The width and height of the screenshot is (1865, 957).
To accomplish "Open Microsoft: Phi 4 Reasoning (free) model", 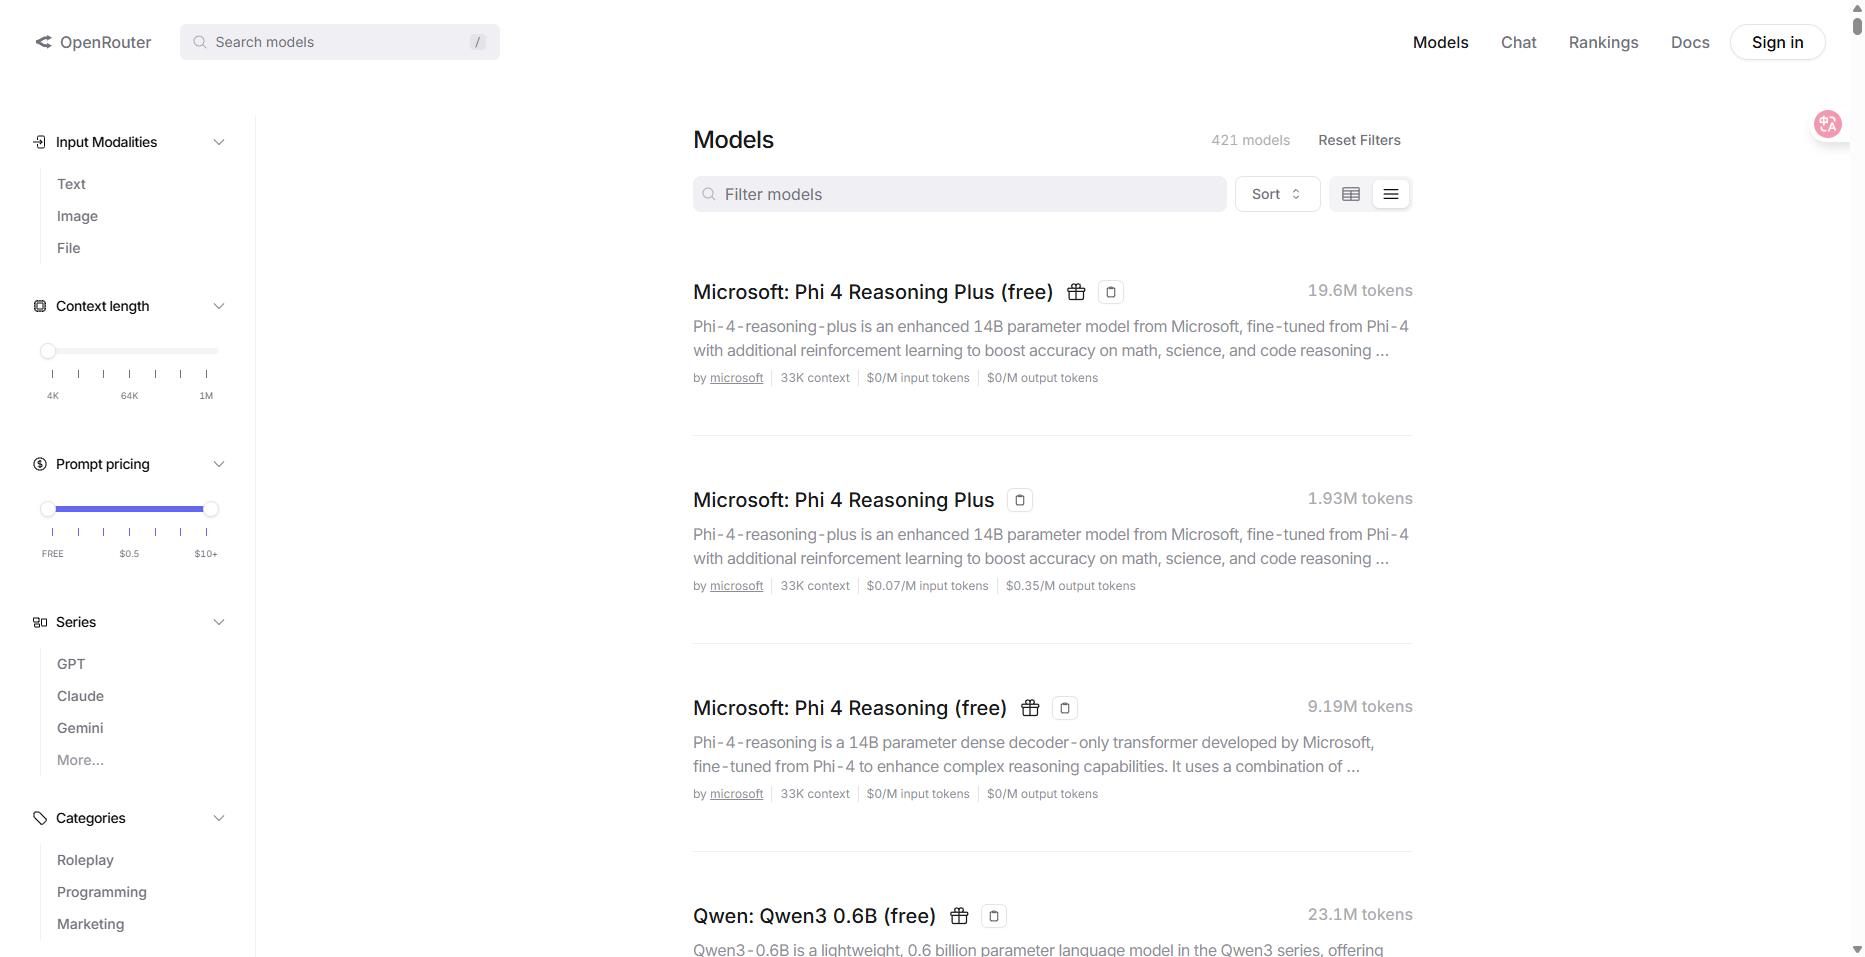I will 850,708.
